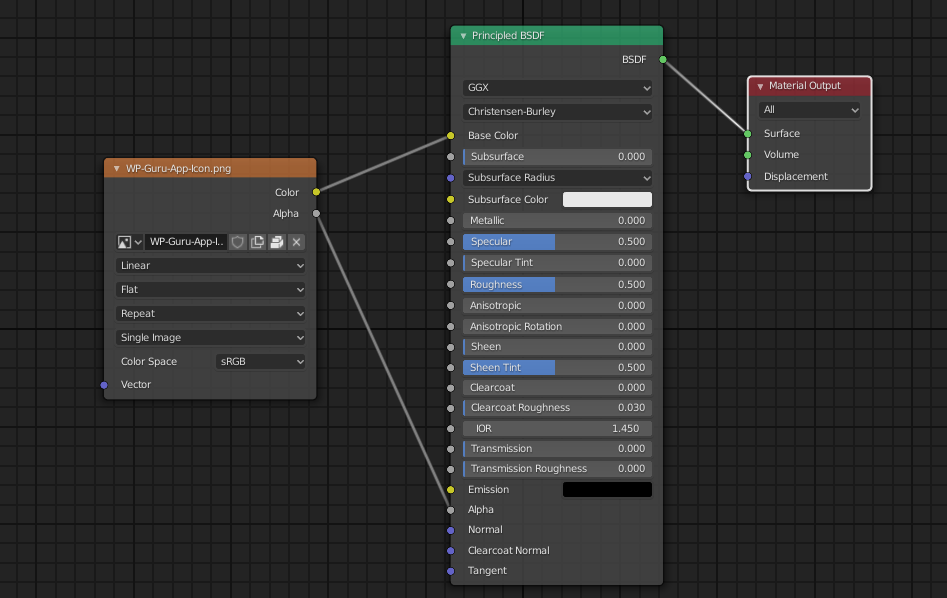Create a copy of the image datablock

(x=257, y=241)
